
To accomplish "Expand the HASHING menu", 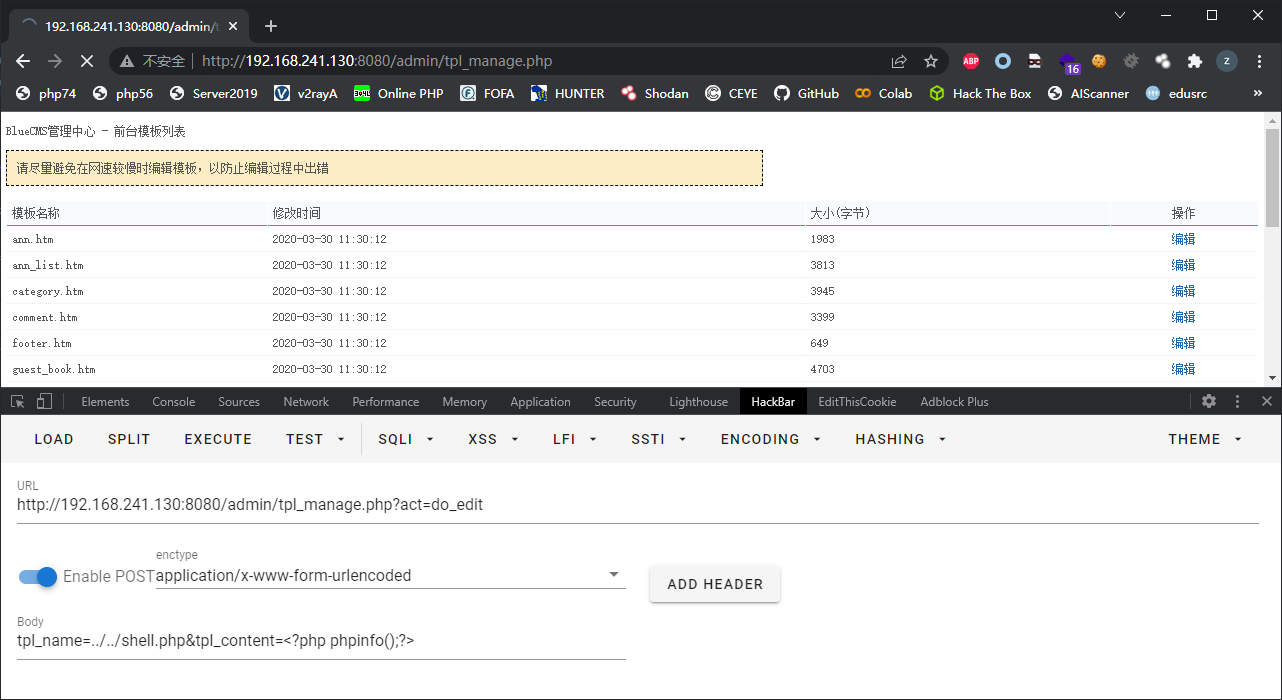I will coord(900,439).
